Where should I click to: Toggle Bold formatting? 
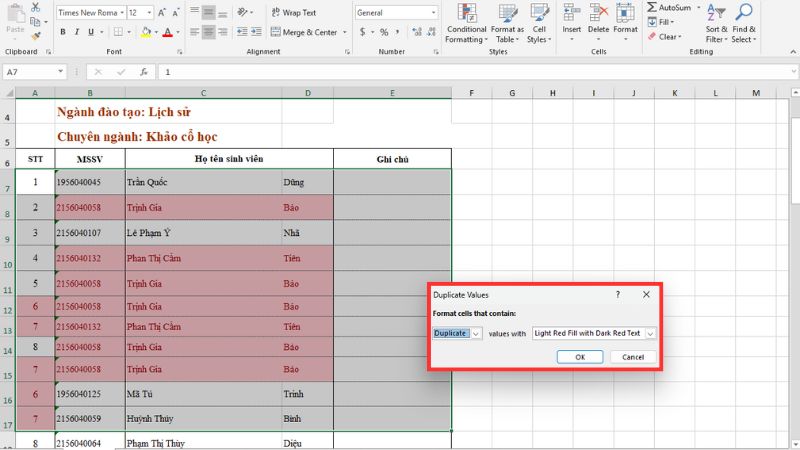pyautogui.click(x=62, y=32)
